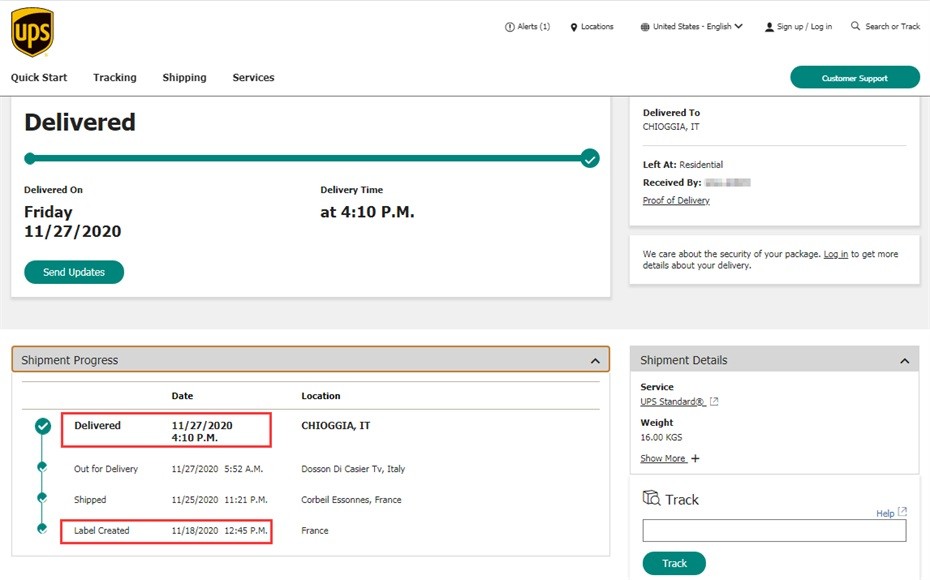930x580 pixels.
Task: Click the Send Updates button
Action: click(74, 272)
